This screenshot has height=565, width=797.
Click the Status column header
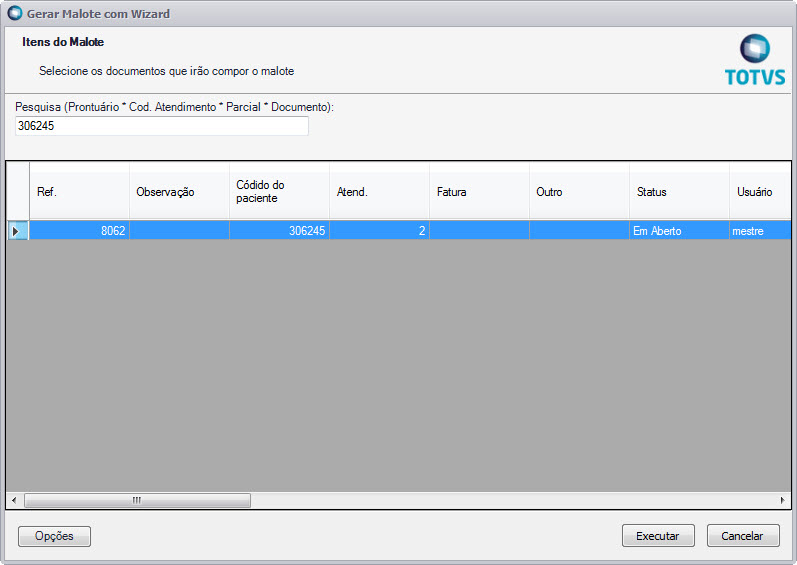680,192
